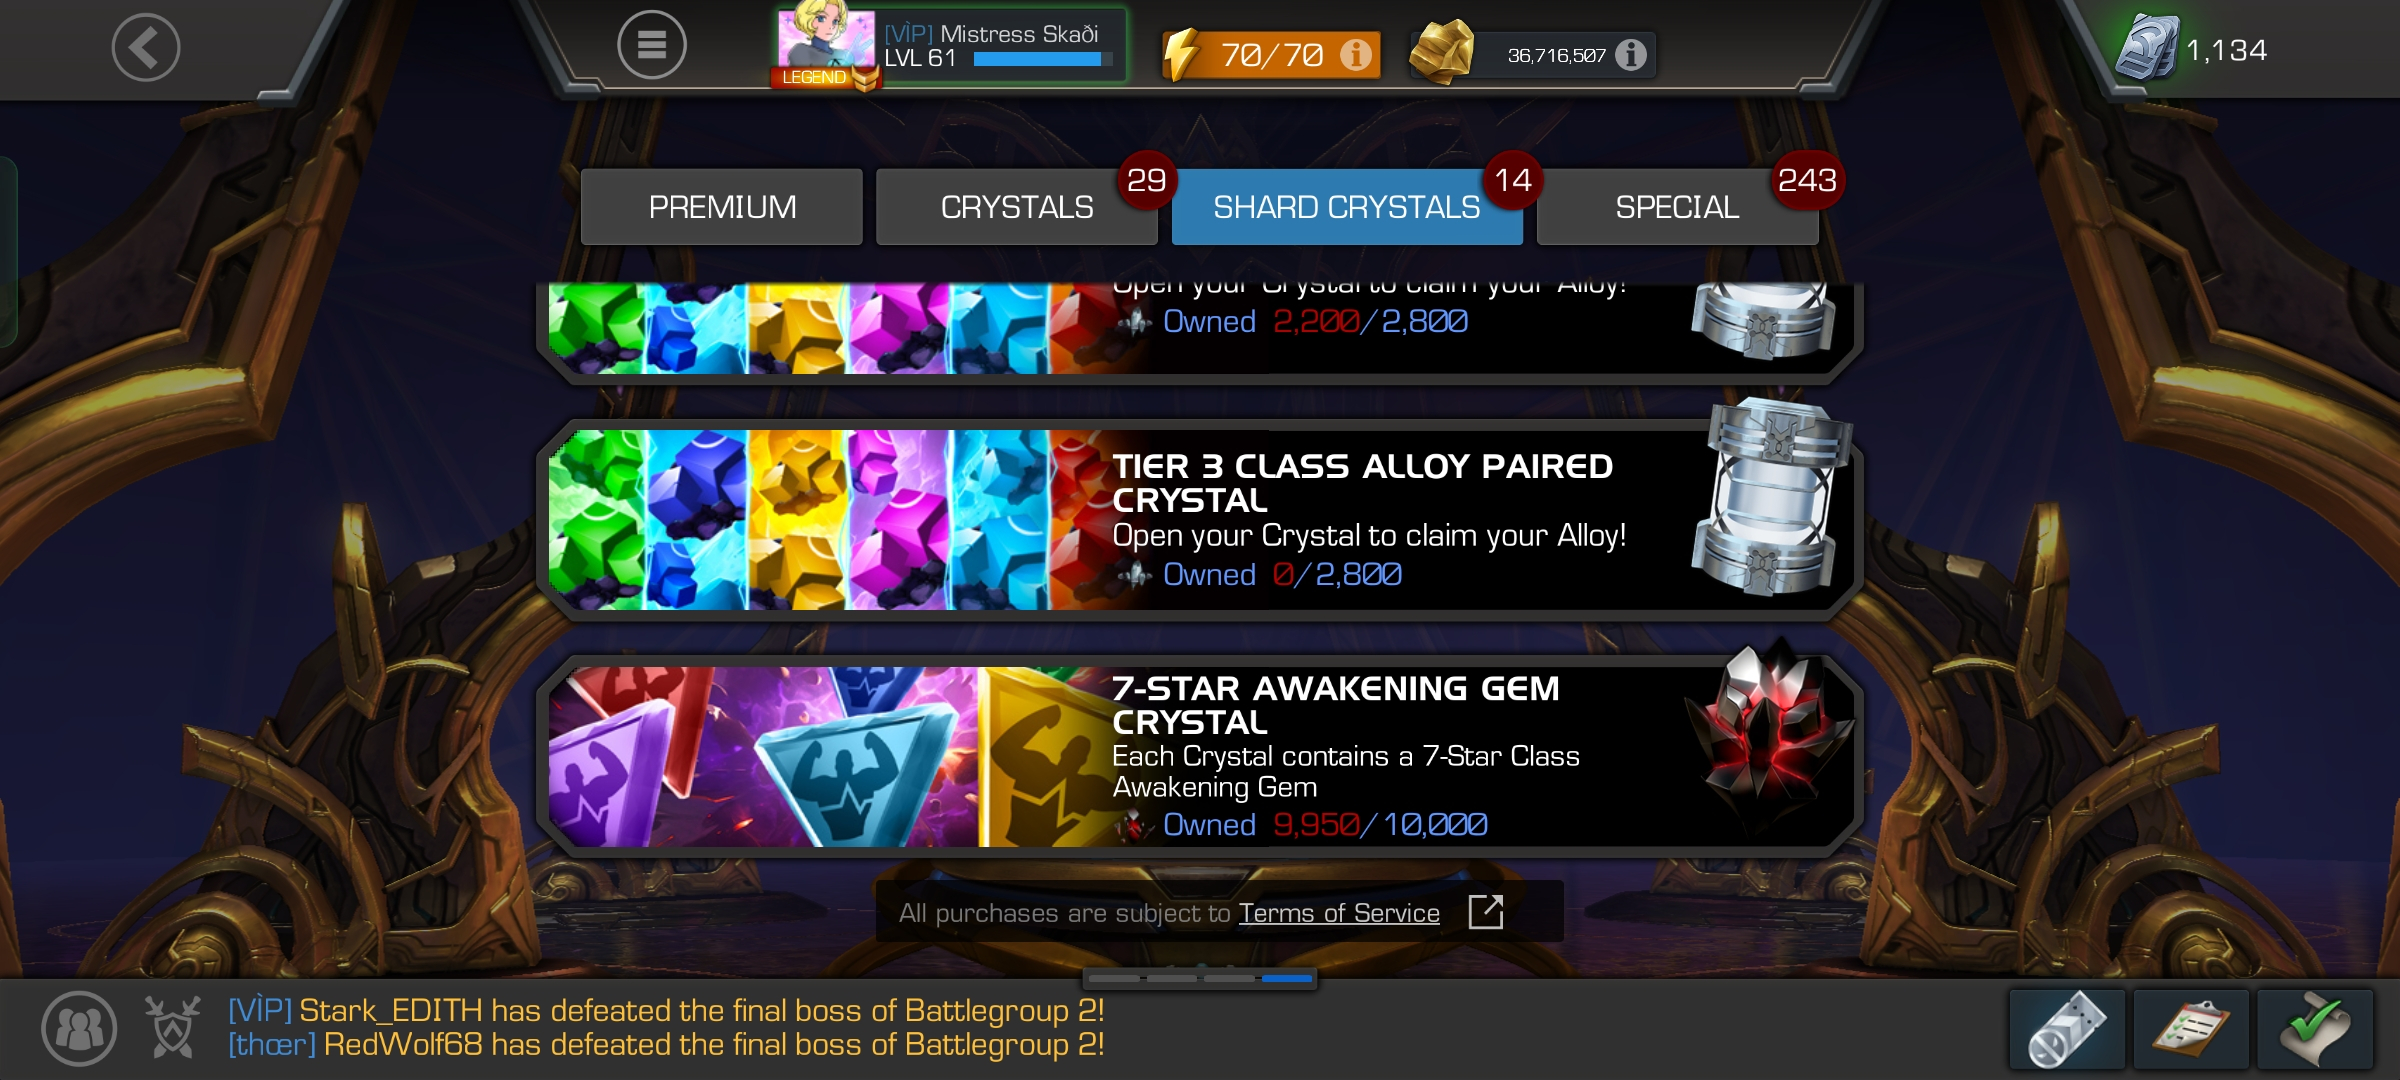2400x1080 pixels.
Task: Tap the external link icon beside Terms
Action: (1486, 912)
